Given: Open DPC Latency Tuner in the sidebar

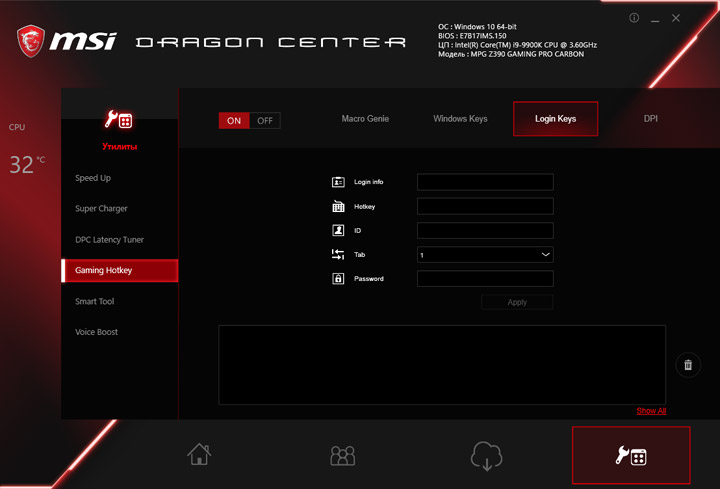Looking at the screenshot, I should point(109,240).
